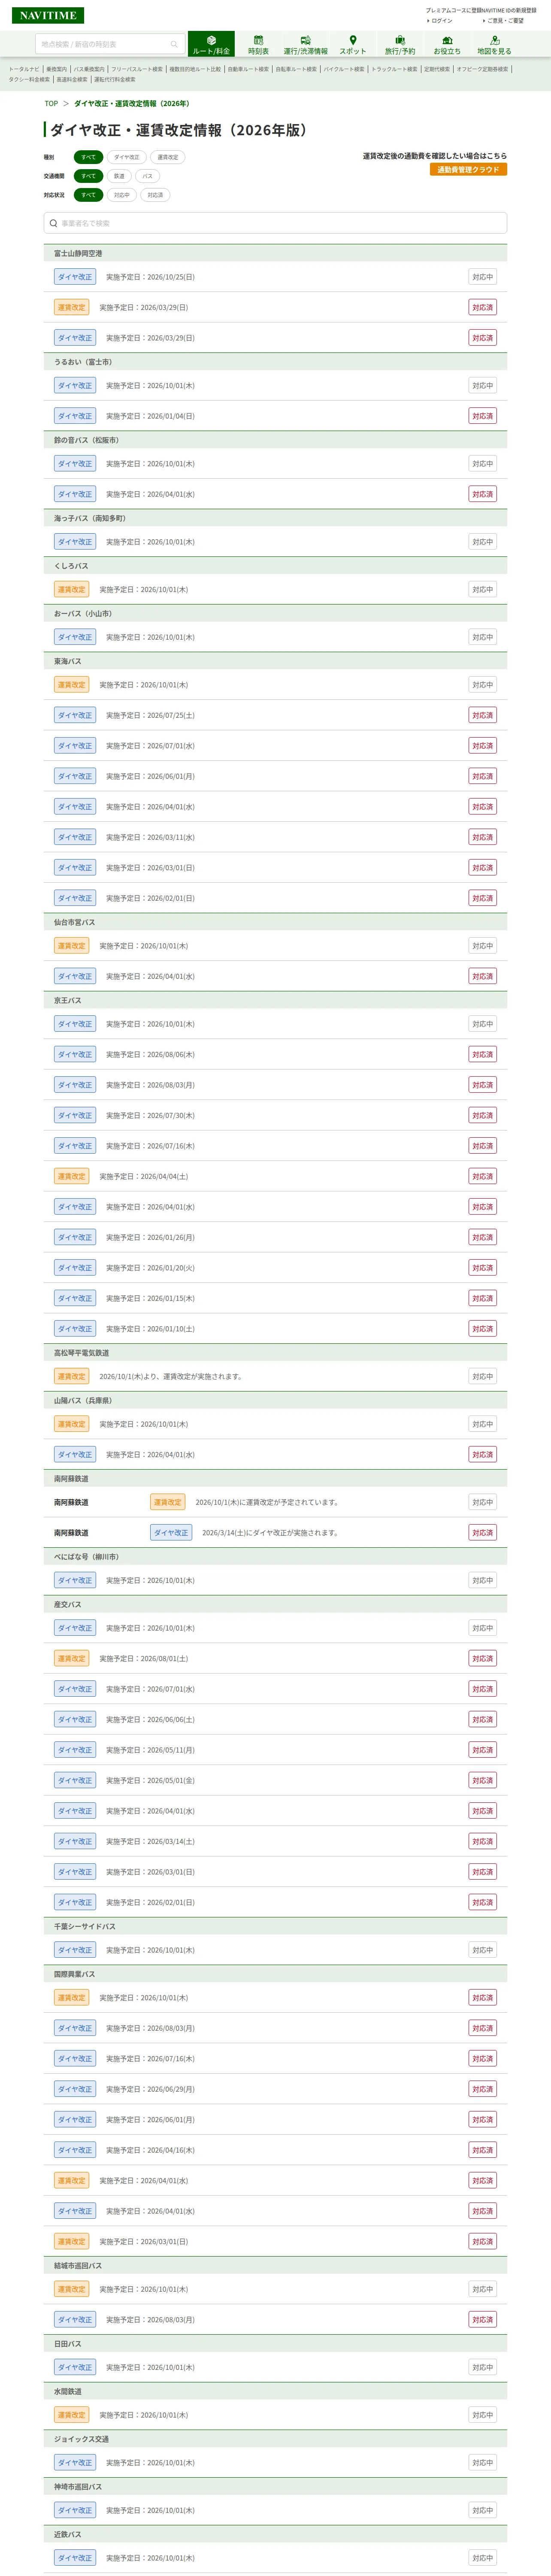Image resolution: width=551 pixels, height=2576 pixels.
Task: Open the 運転代行料金検索 link
Action: click(115, 80)
